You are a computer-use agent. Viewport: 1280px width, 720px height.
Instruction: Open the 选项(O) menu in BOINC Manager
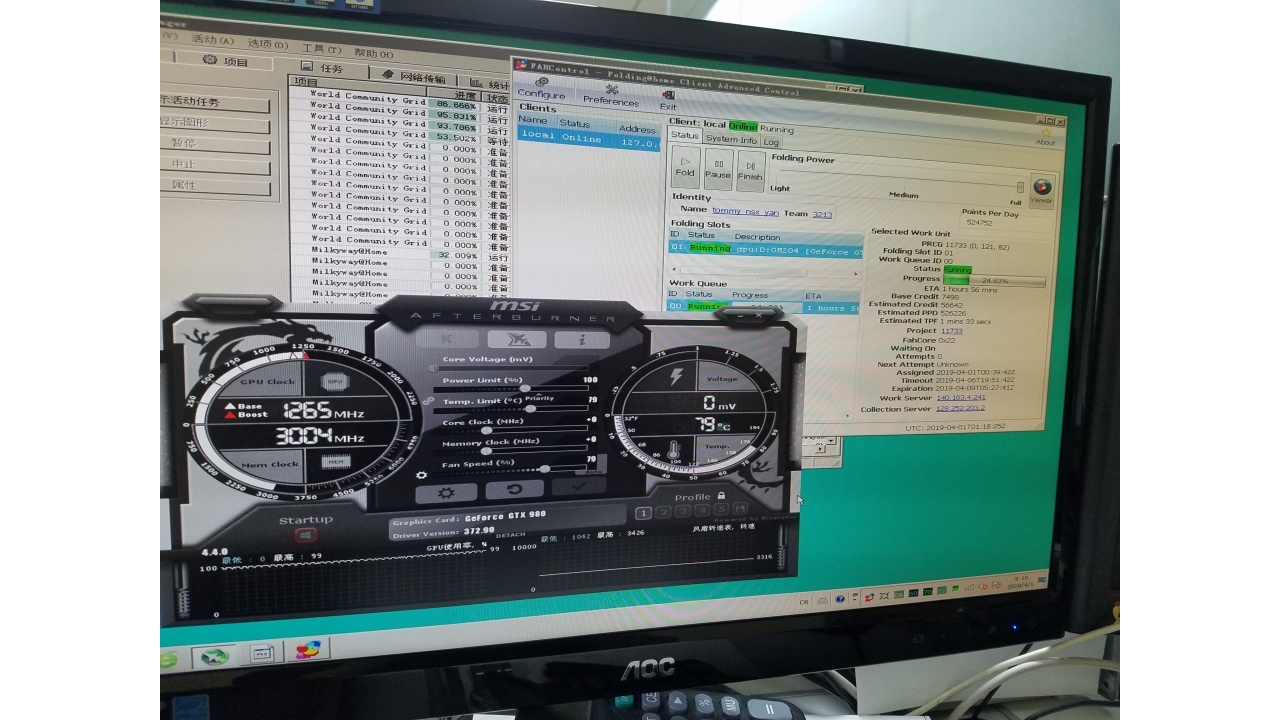268,44
